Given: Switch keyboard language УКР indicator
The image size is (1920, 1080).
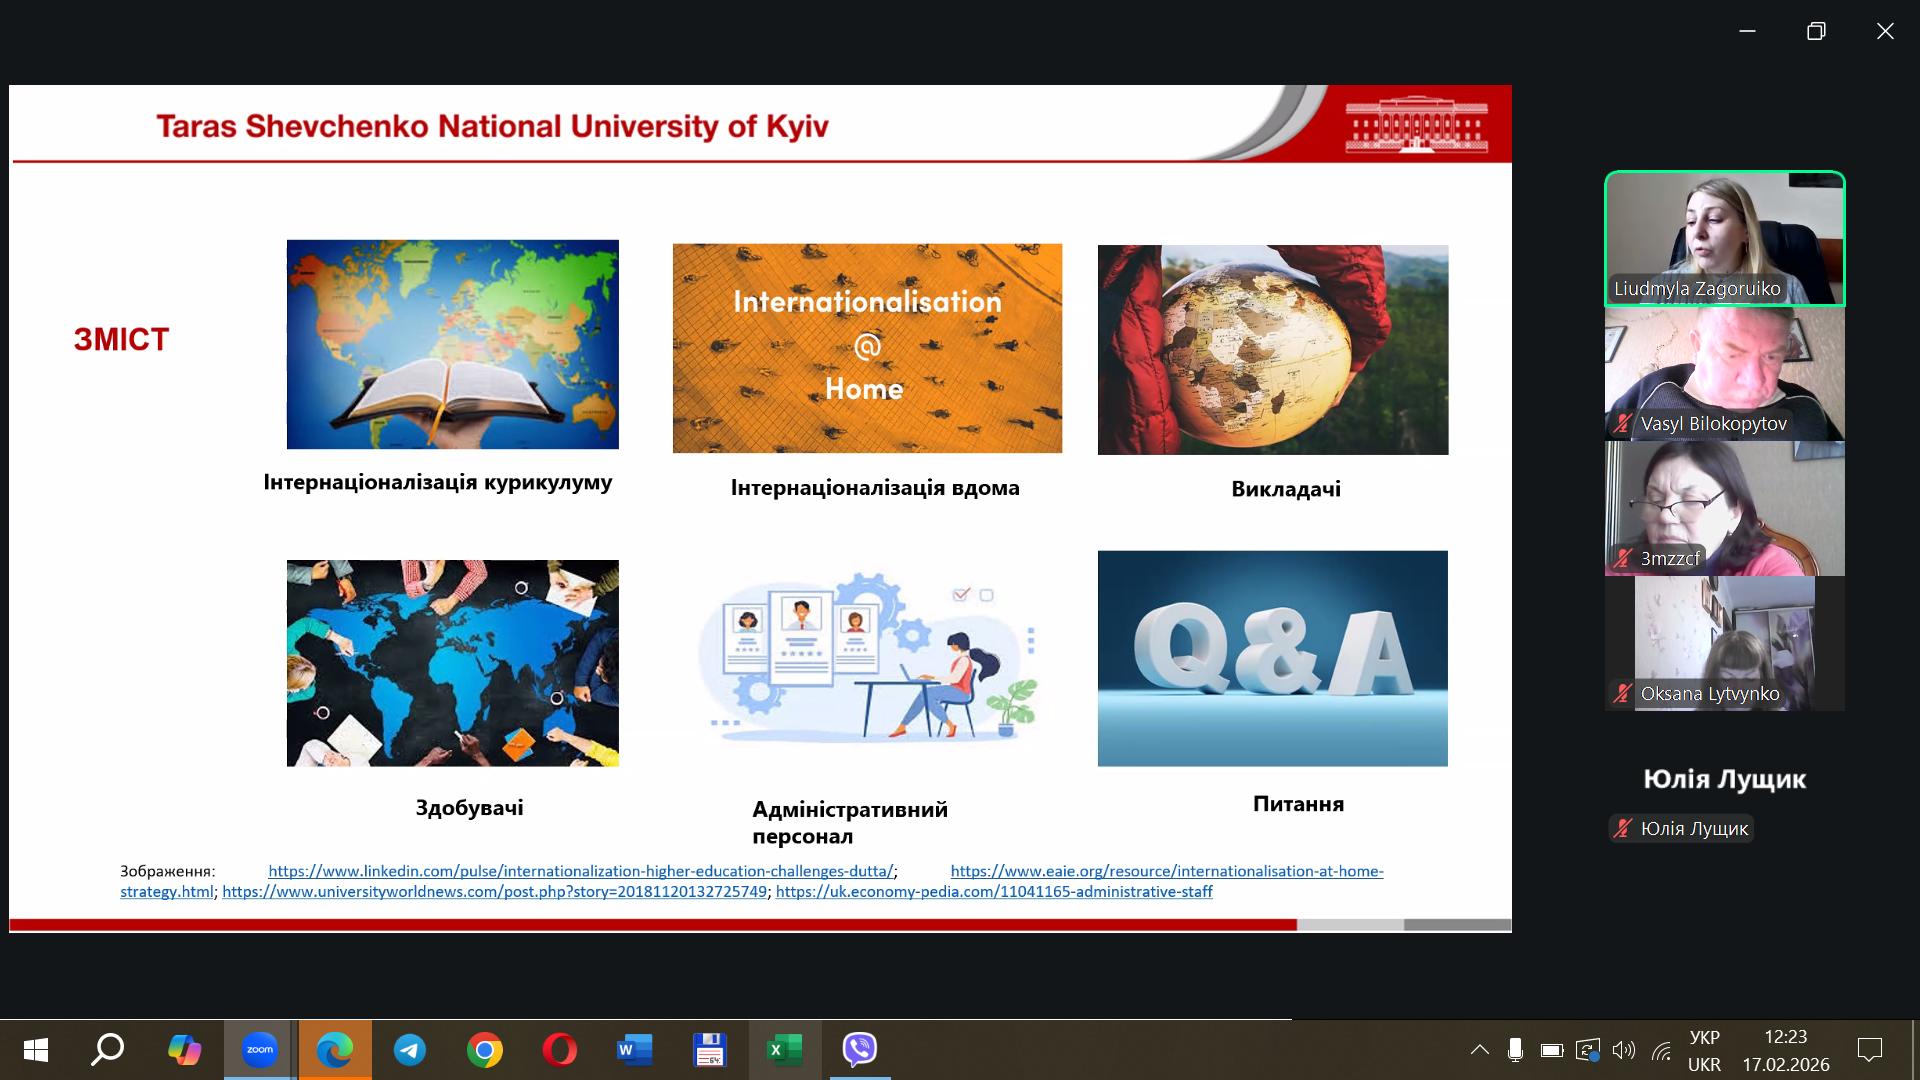Looking at the screenshot, I should pos(1704,1050).
